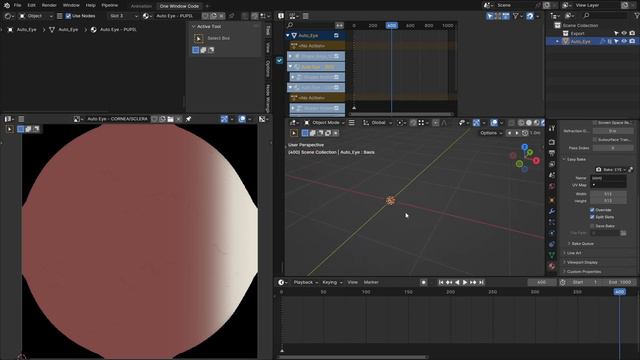Open the Options sidebar tab in node editor

coord(268,68)
